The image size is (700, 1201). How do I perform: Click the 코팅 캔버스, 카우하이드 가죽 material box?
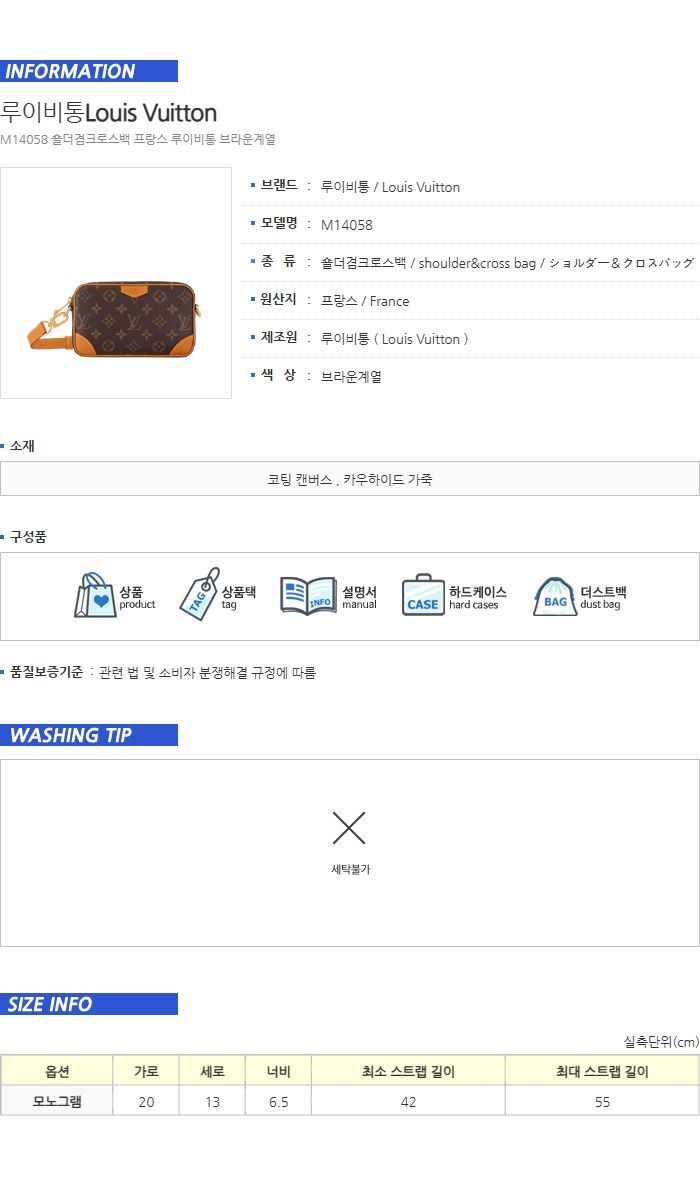coord(350,479)
